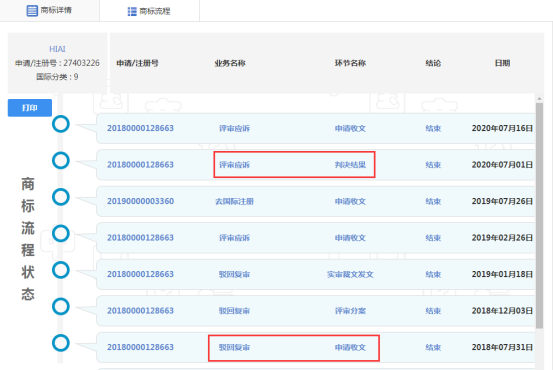Image resolution: width=553 pixels, height=370 pixels.
Task: Click the 日期 column header
Action: [x=502, y=63]
